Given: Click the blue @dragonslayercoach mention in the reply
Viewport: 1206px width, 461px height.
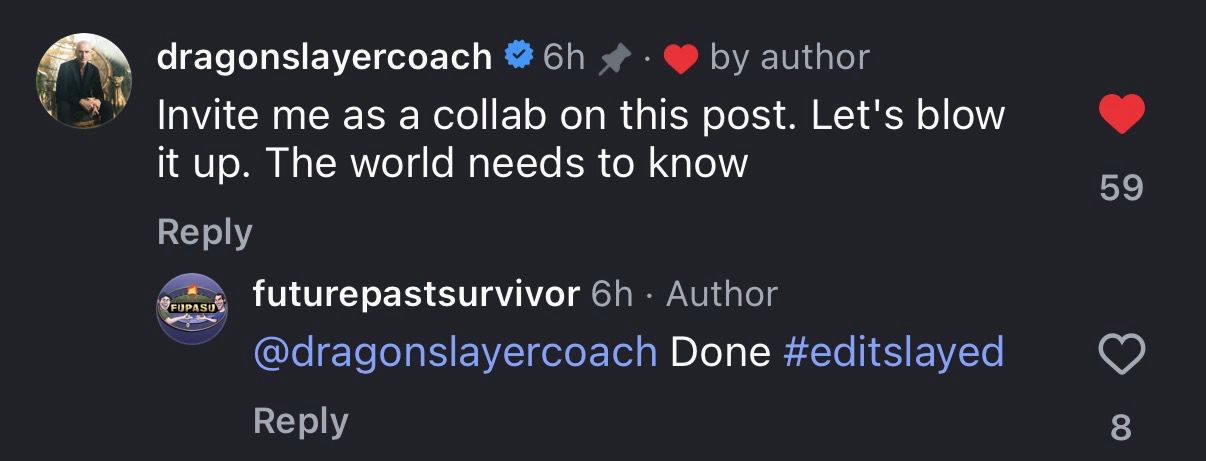Looking at the screenshot, I should coord(456,352).
